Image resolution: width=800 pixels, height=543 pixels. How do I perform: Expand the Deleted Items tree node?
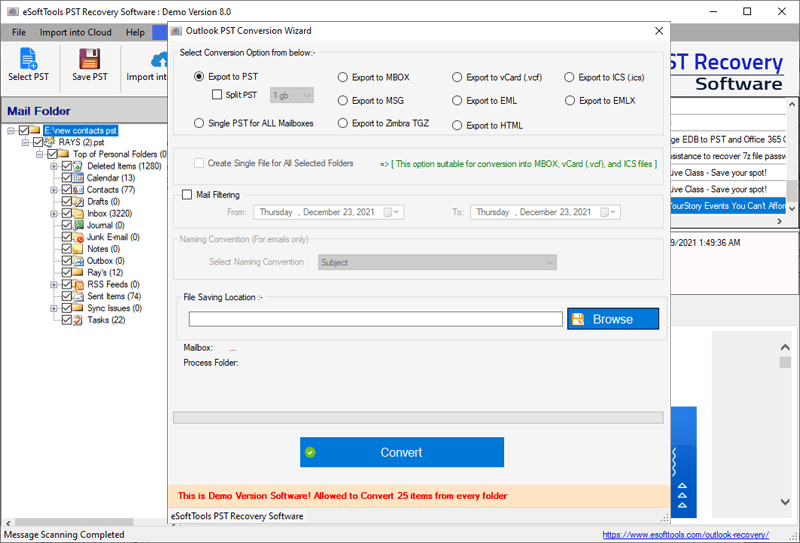click(x=54, y=166)
